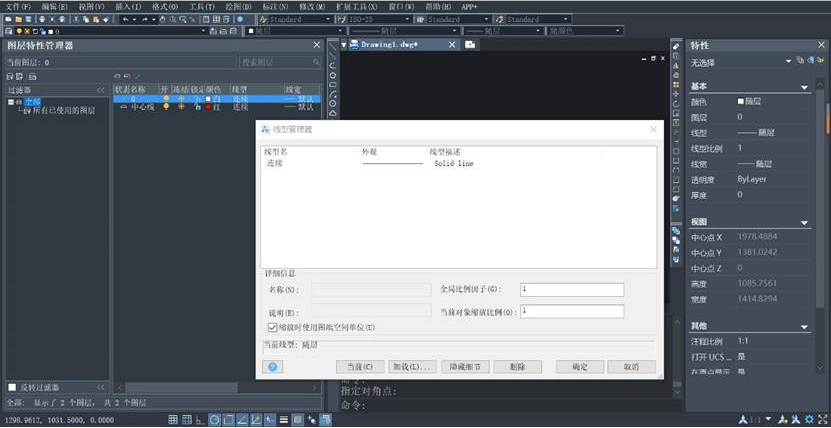The image size is (831, 428).
Task: Select the arc draw tool in vertical toolbar
Action: [333, 94]
